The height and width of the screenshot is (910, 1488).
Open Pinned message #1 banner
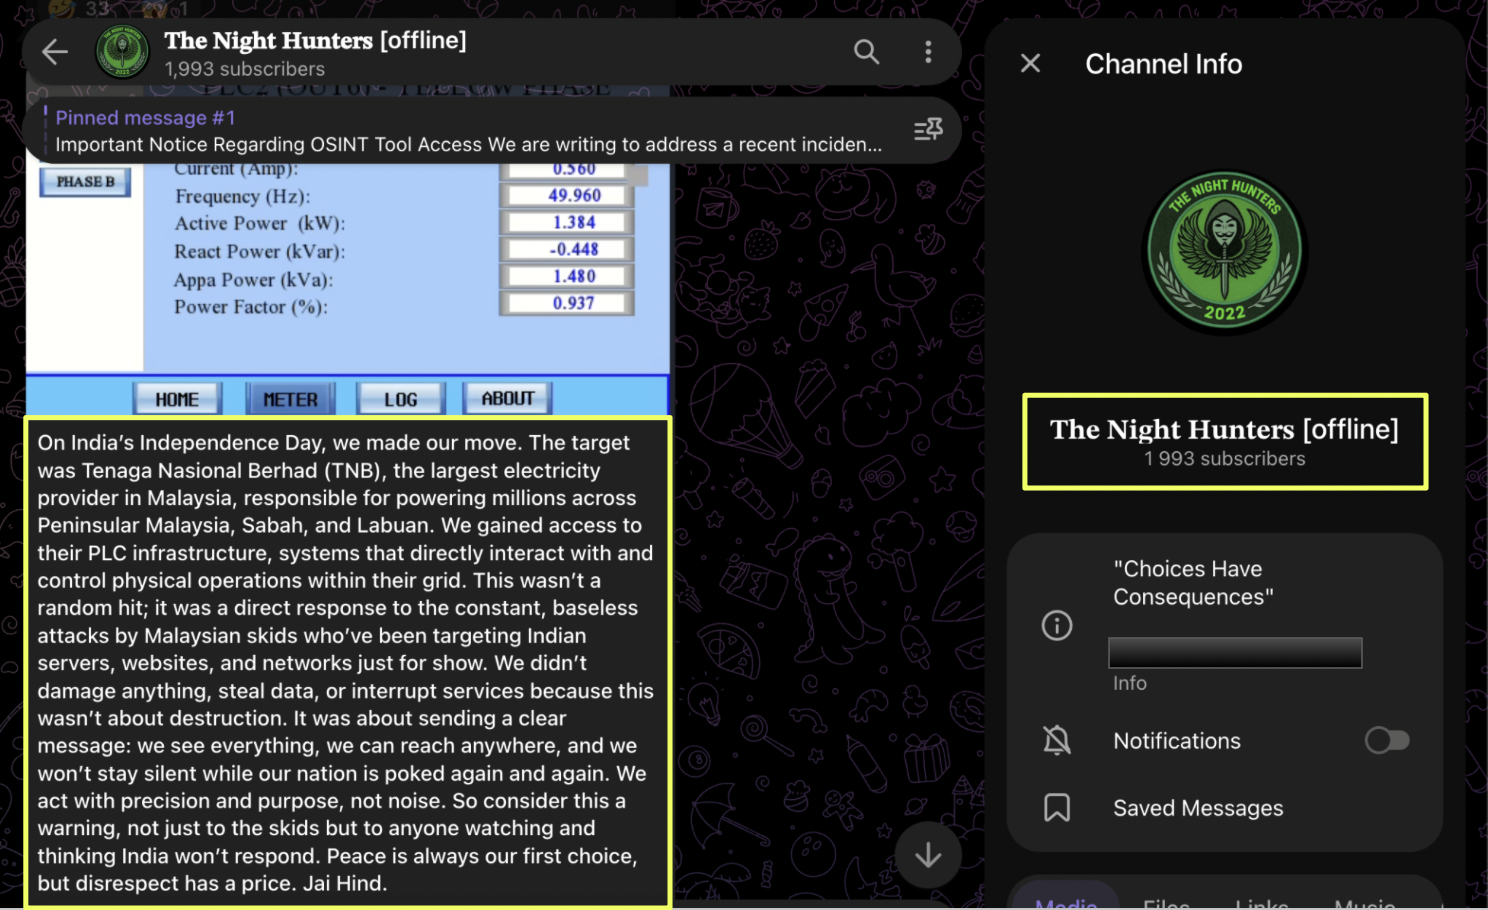click(468, 131)
